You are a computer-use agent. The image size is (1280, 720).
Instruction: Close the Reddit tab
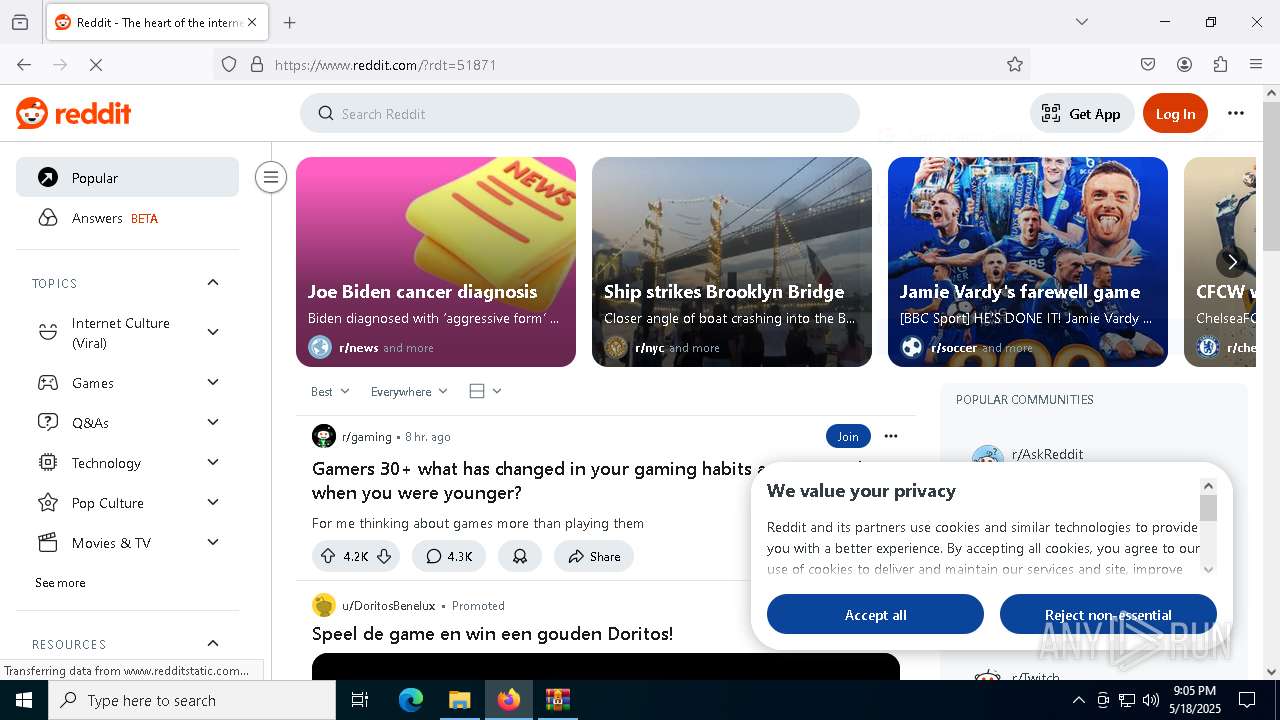coord(252,22)
